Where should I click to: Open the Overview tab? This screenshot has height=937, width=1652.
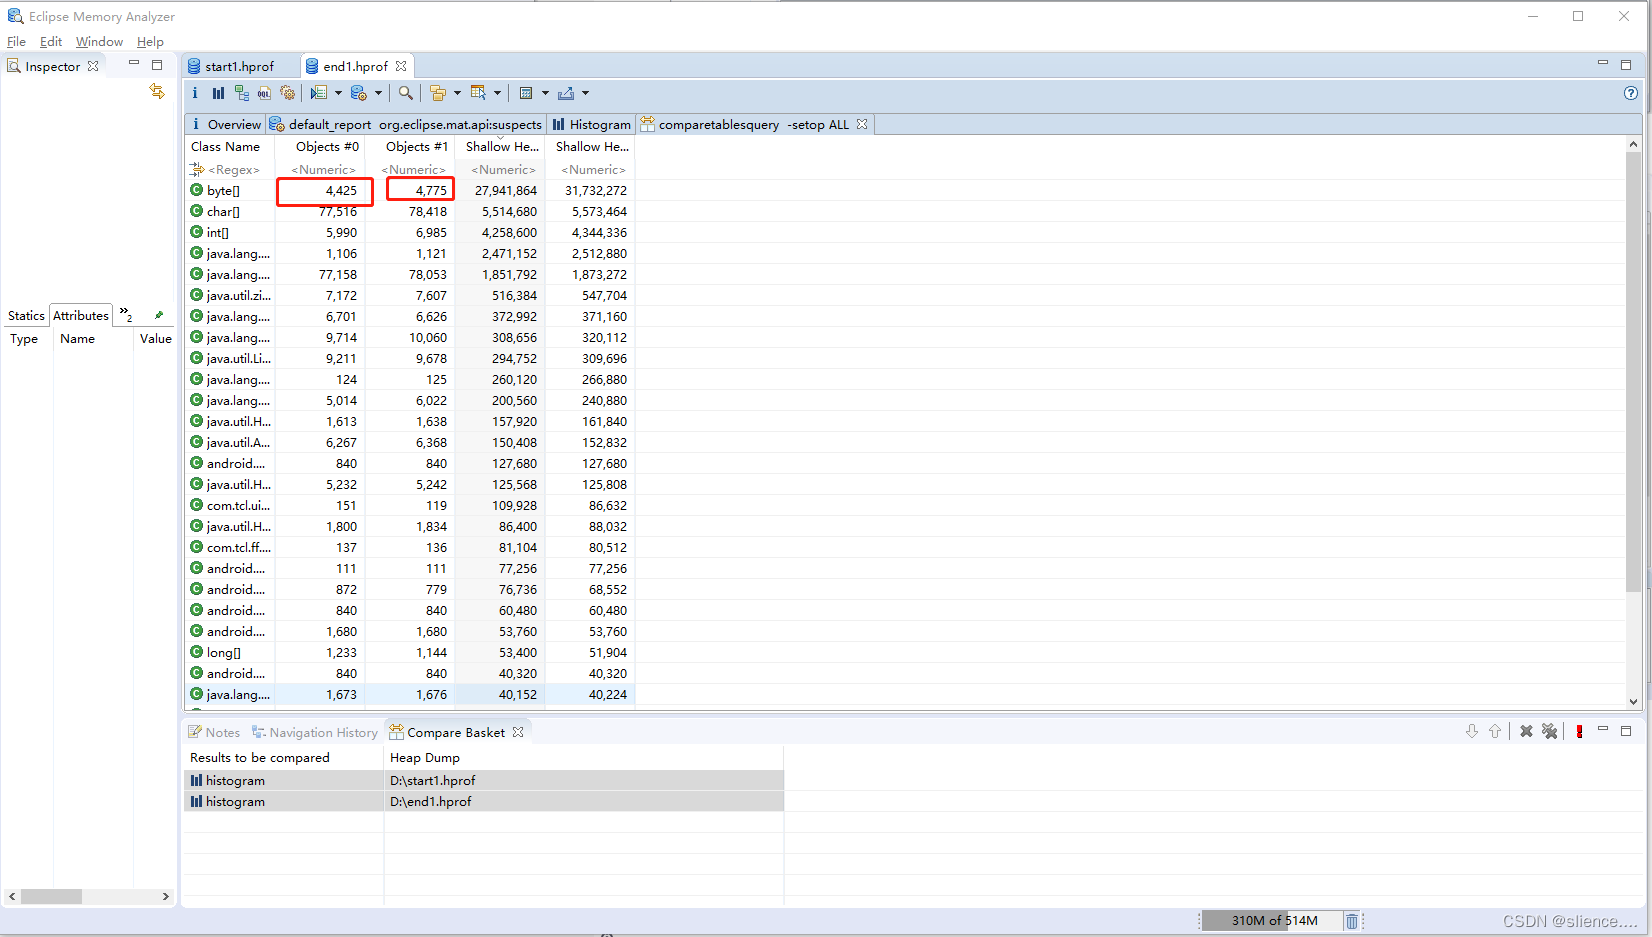226,124
